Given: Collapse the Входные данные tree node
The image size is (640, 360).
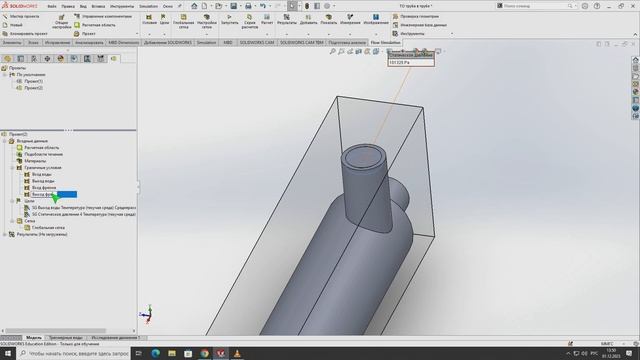Looking at the screenshot, I should coord(5,141).
